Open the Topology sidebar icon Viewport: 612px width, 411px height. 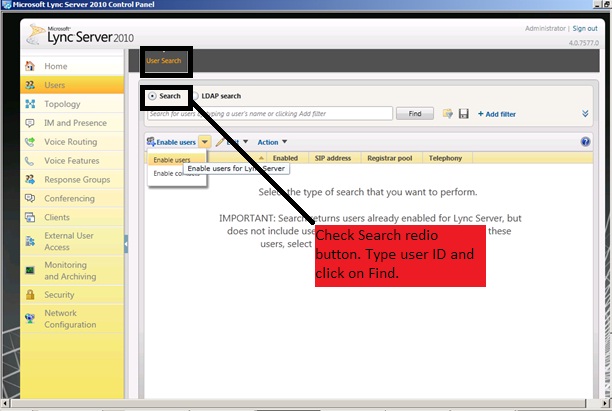click(30, 104)
